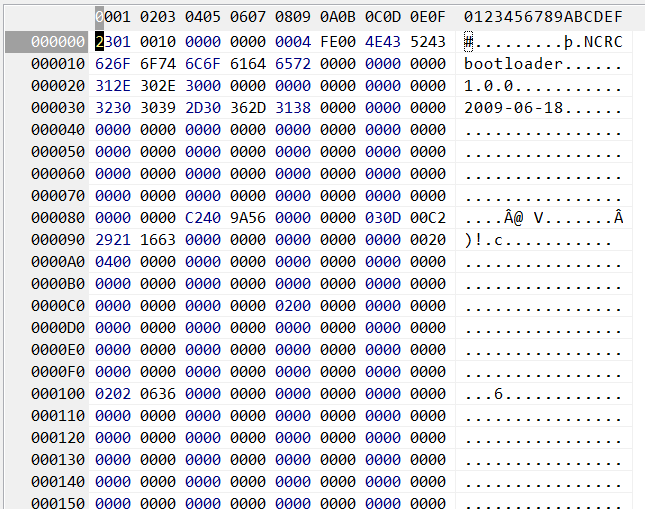Click hex word FE00 in first row

338,42
